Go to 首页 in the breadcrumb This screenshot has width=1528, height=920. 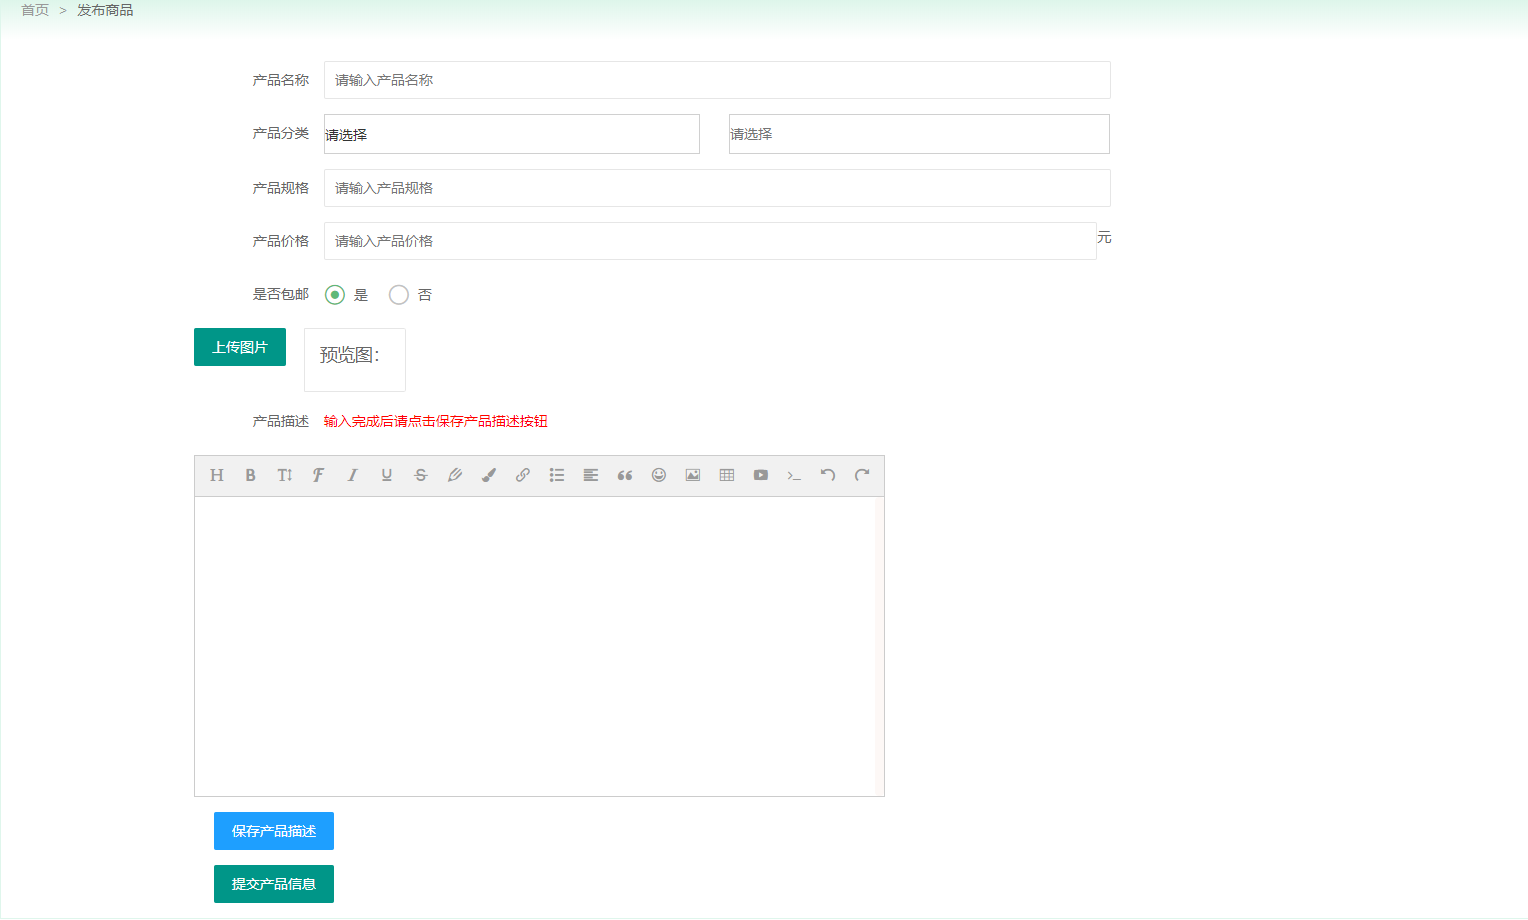tap(35, 10)
